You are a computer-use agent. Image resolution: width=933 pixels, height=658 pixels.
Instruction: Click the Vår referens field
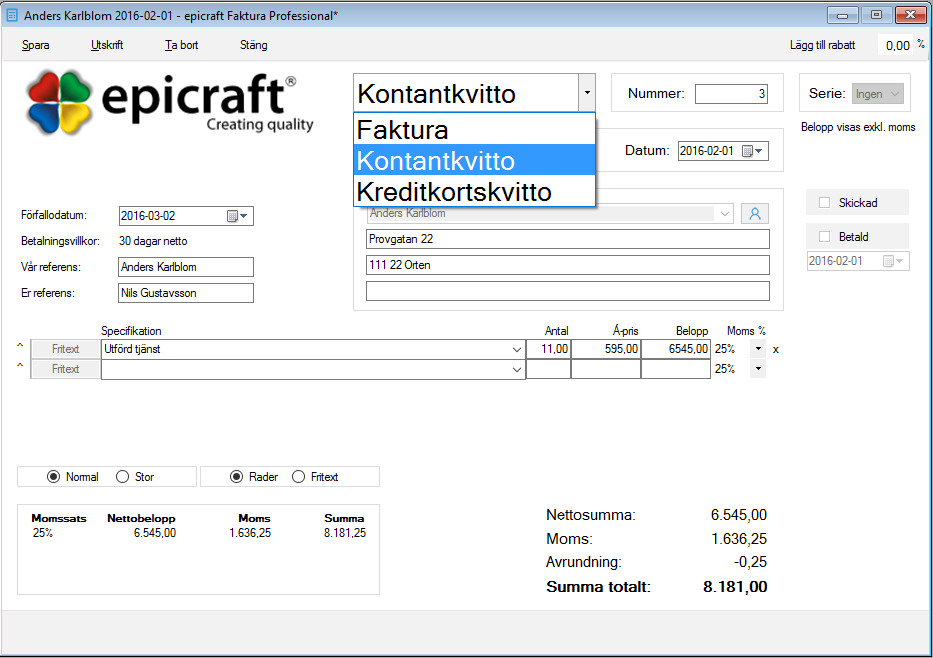pyautogui.click(x=186, y=267)
